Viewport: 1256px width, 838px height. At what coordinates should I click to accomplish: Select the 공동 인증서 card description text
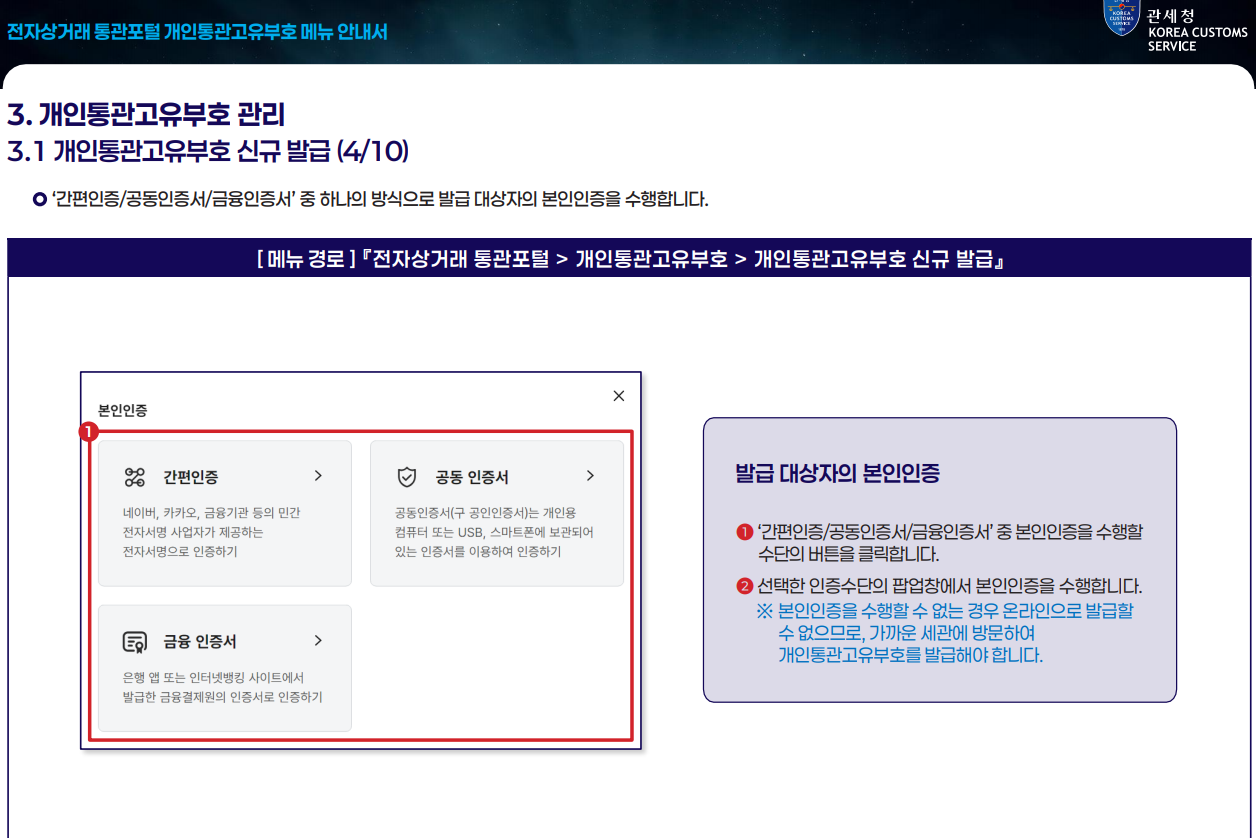coord(495,532)
